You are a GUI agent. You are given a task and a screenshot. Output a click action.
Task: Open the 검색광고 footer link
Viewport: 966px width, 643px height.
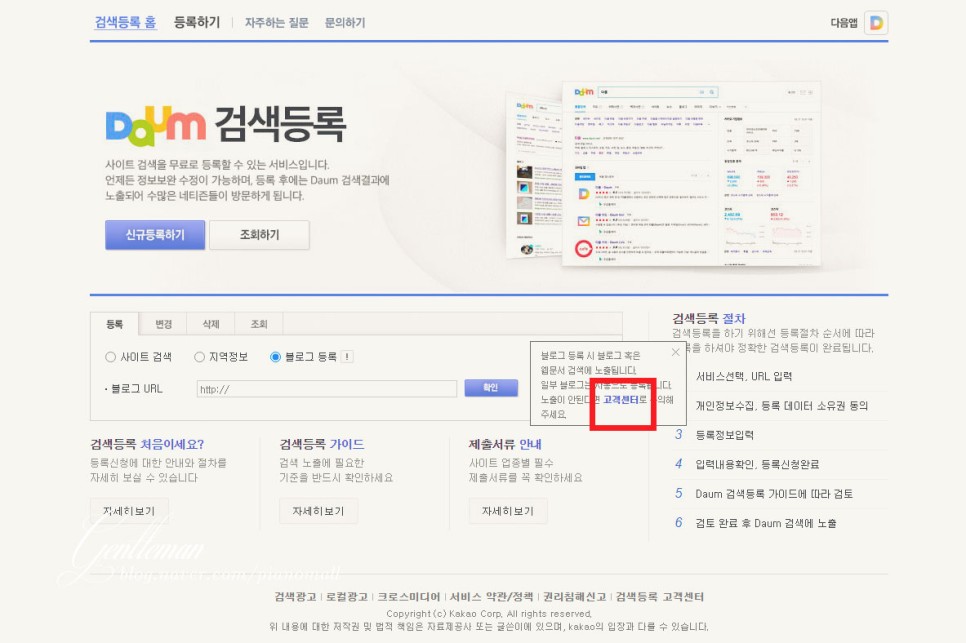(295, 596)
